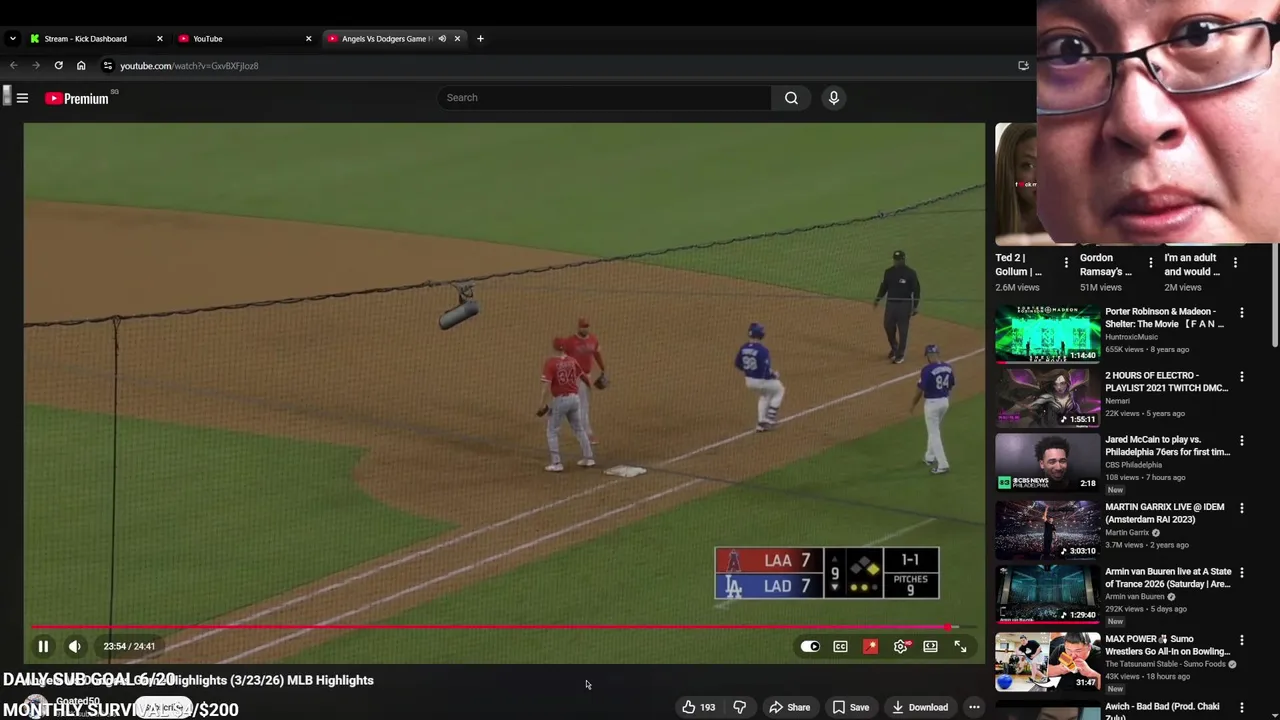
Task: Open options for 2 Hours of Electro video
Action: 1242,377
